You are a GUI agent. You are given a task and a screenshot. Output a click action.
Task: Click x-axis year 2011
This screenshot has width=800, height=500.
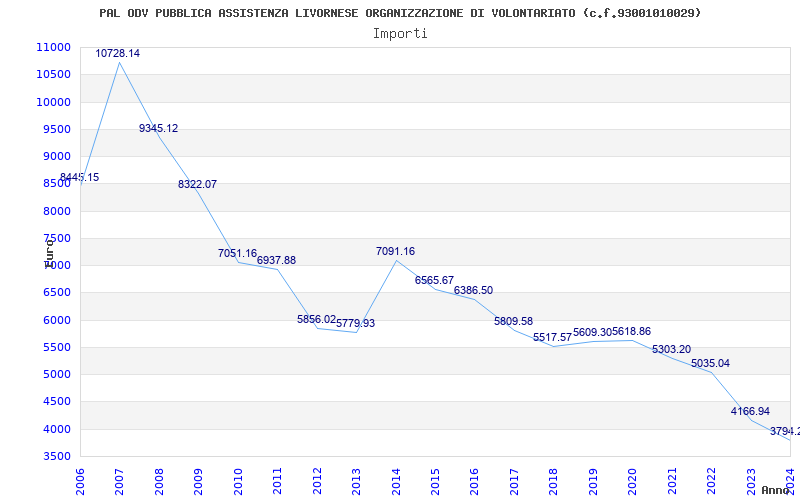pyautogui.click(x=277, y=482)
